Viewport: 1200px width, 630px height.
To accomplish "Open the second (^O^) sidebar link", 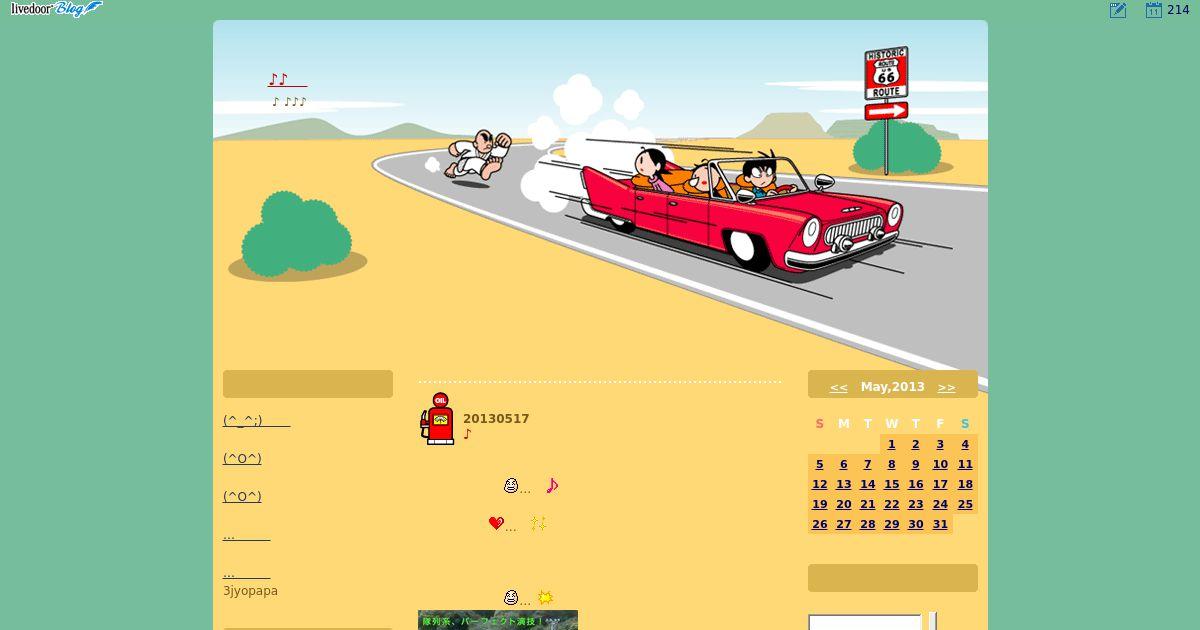I will (x=242, y=496).
